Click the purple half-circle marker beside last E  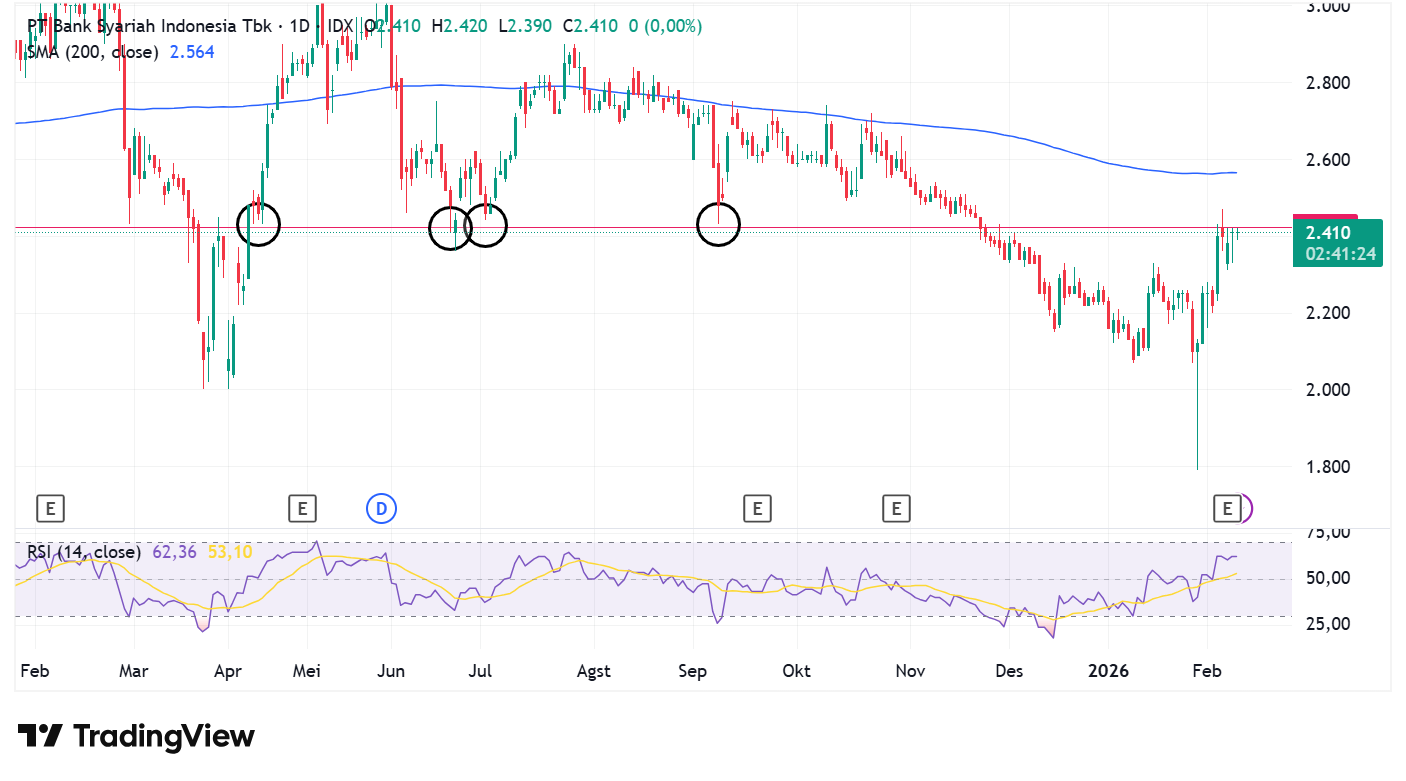[x=1246, y=509]
